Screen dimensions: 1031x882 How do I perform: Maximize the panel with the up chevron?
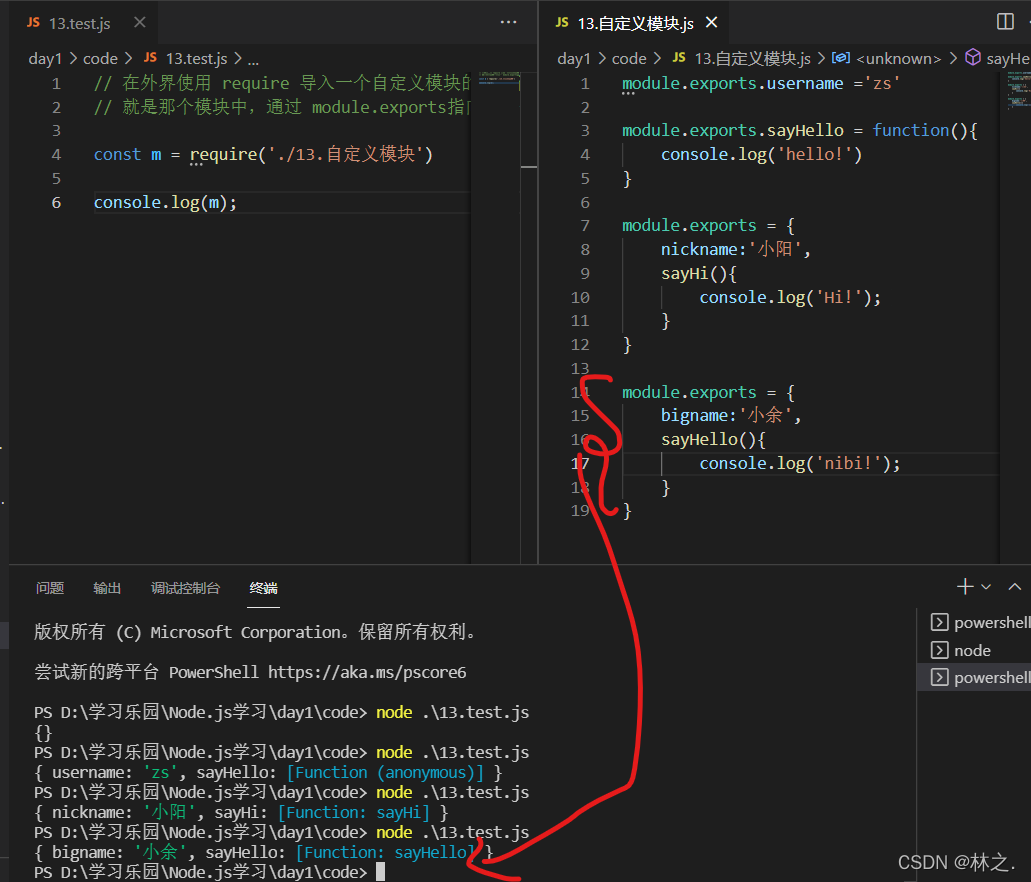[1015, 587]
